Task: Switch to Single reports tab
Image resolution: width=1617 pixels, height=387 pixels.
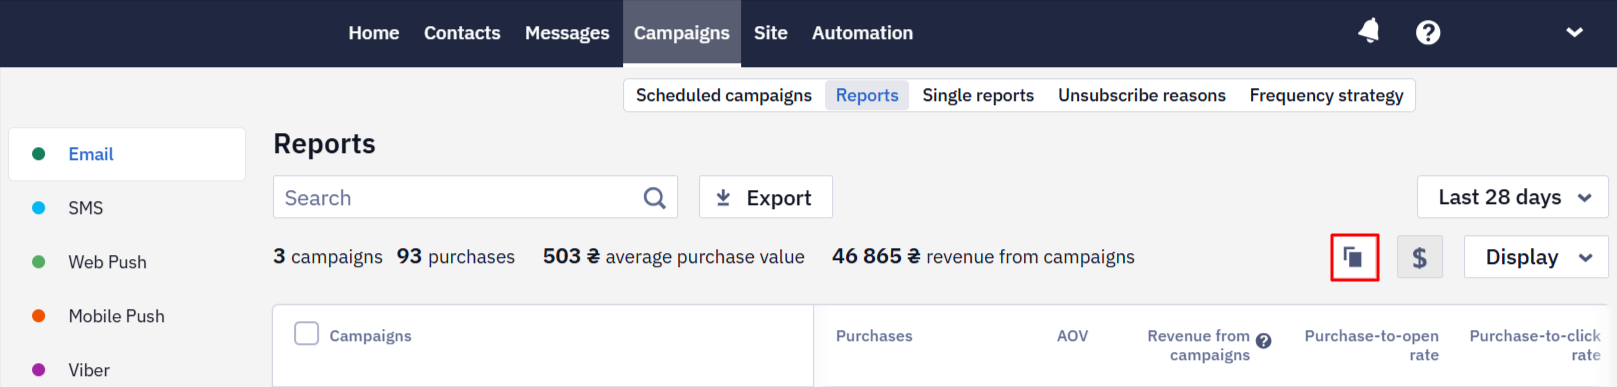Action: point(978,95)
